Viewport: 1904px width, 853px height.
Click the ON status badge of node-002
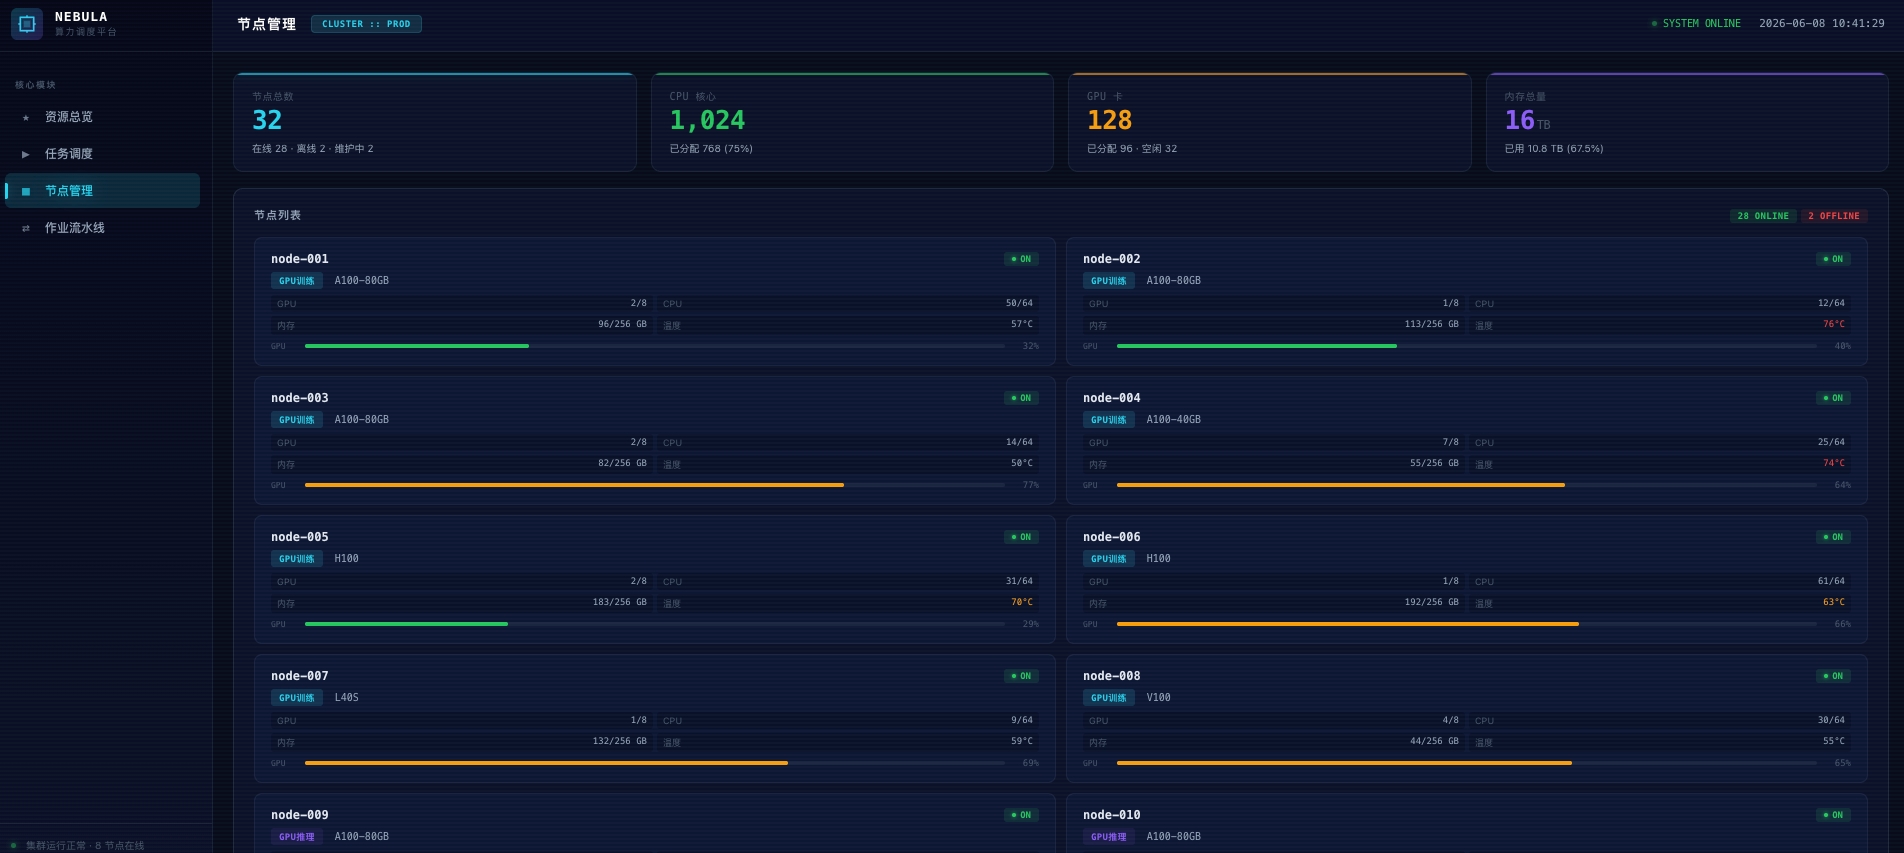click(1833, 259)
